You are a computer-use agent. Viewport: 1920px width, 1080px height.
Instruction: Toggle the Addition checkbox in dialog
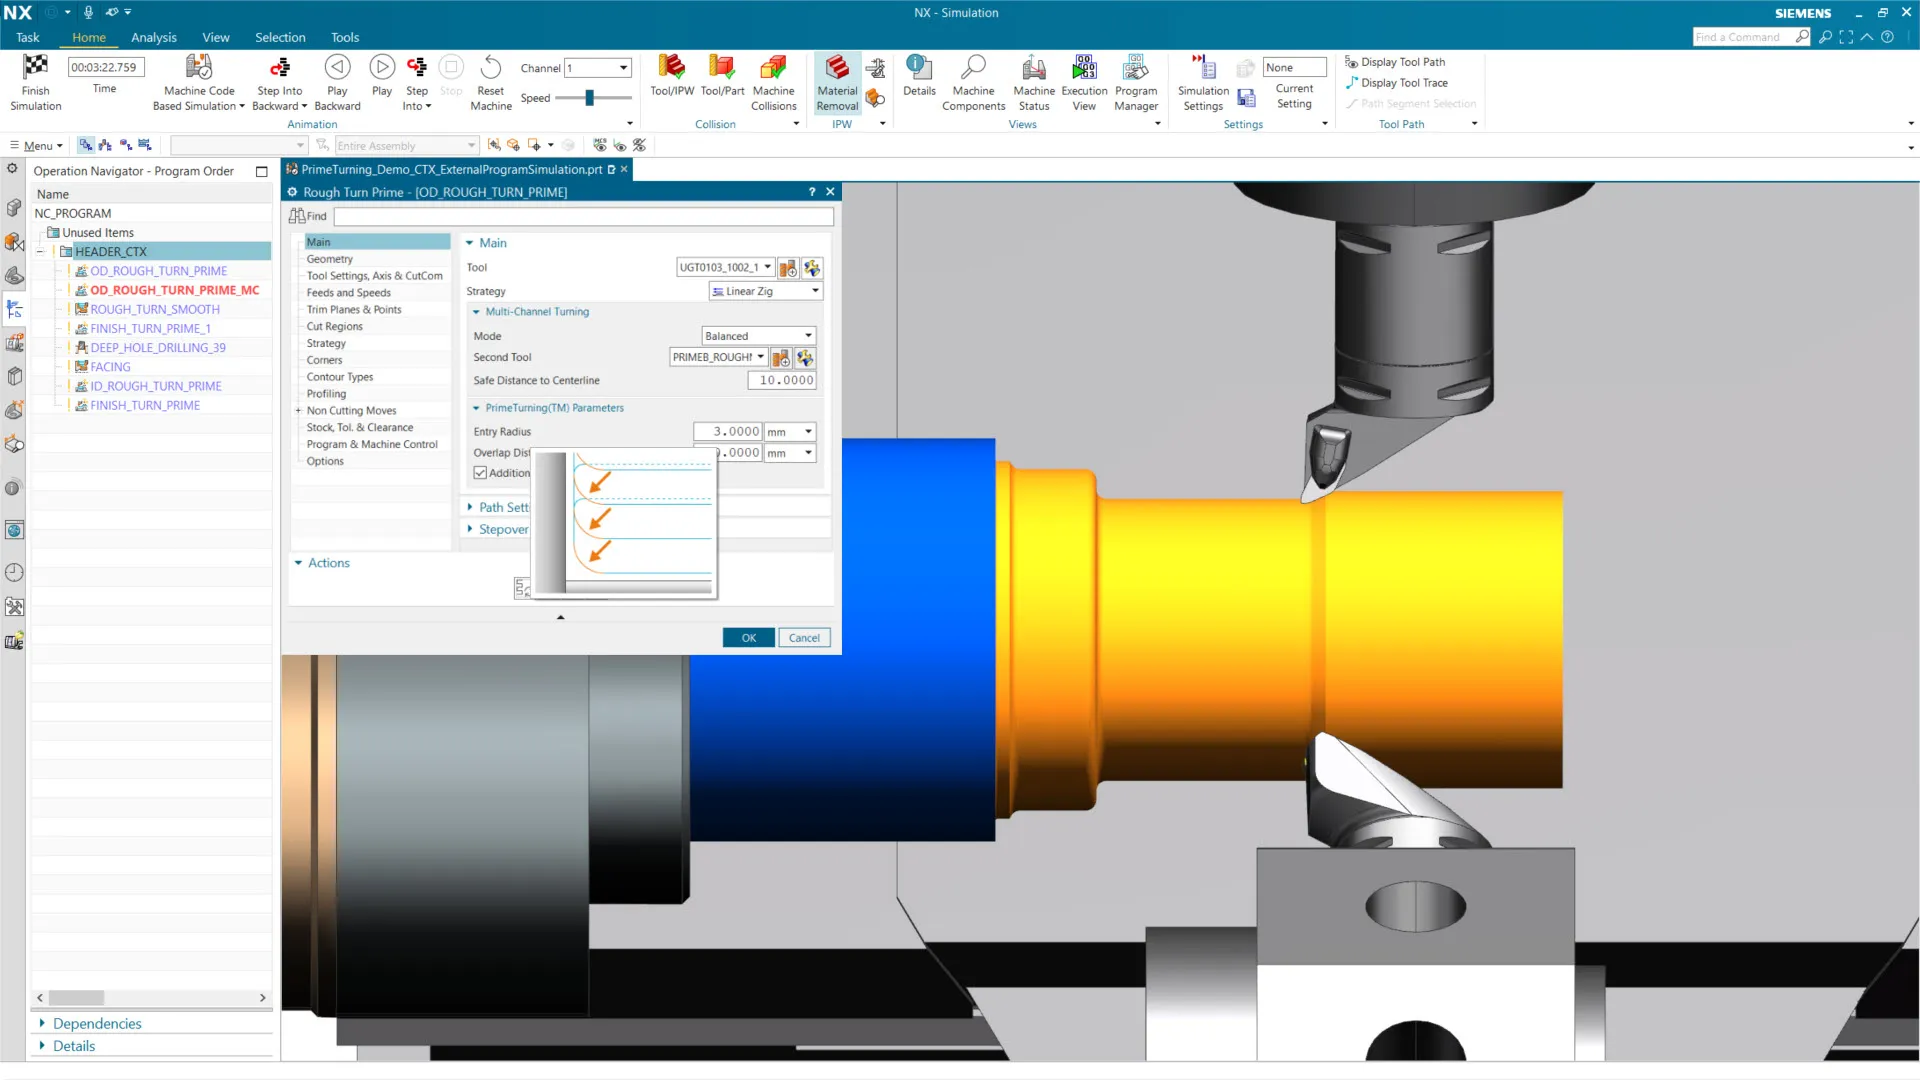481,473
